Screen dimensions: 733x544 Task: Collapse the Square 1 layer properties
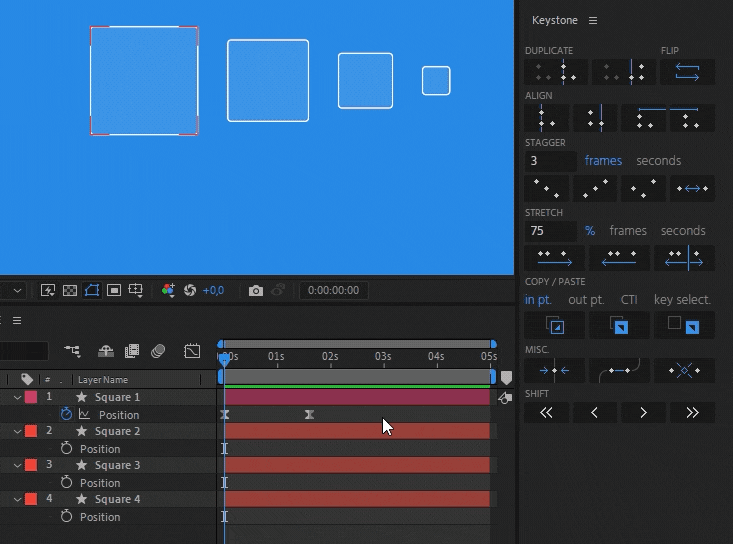pyautogui.click(x=17, y=397)
